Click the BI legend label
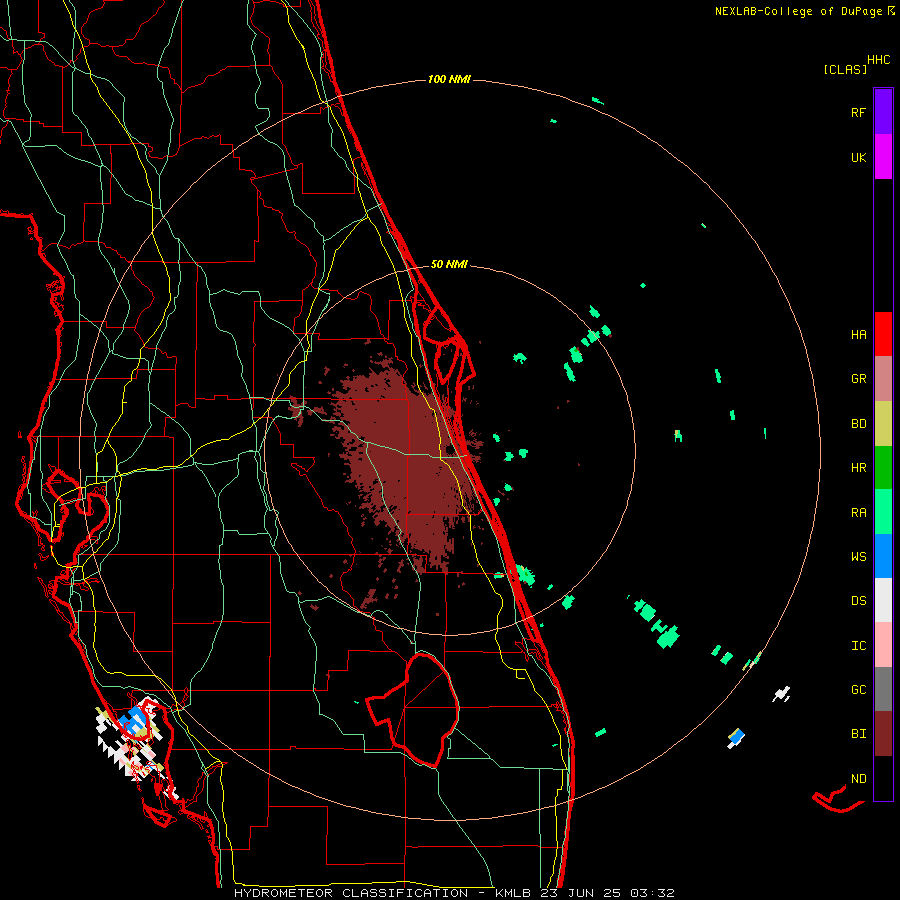 pos(858,734)
